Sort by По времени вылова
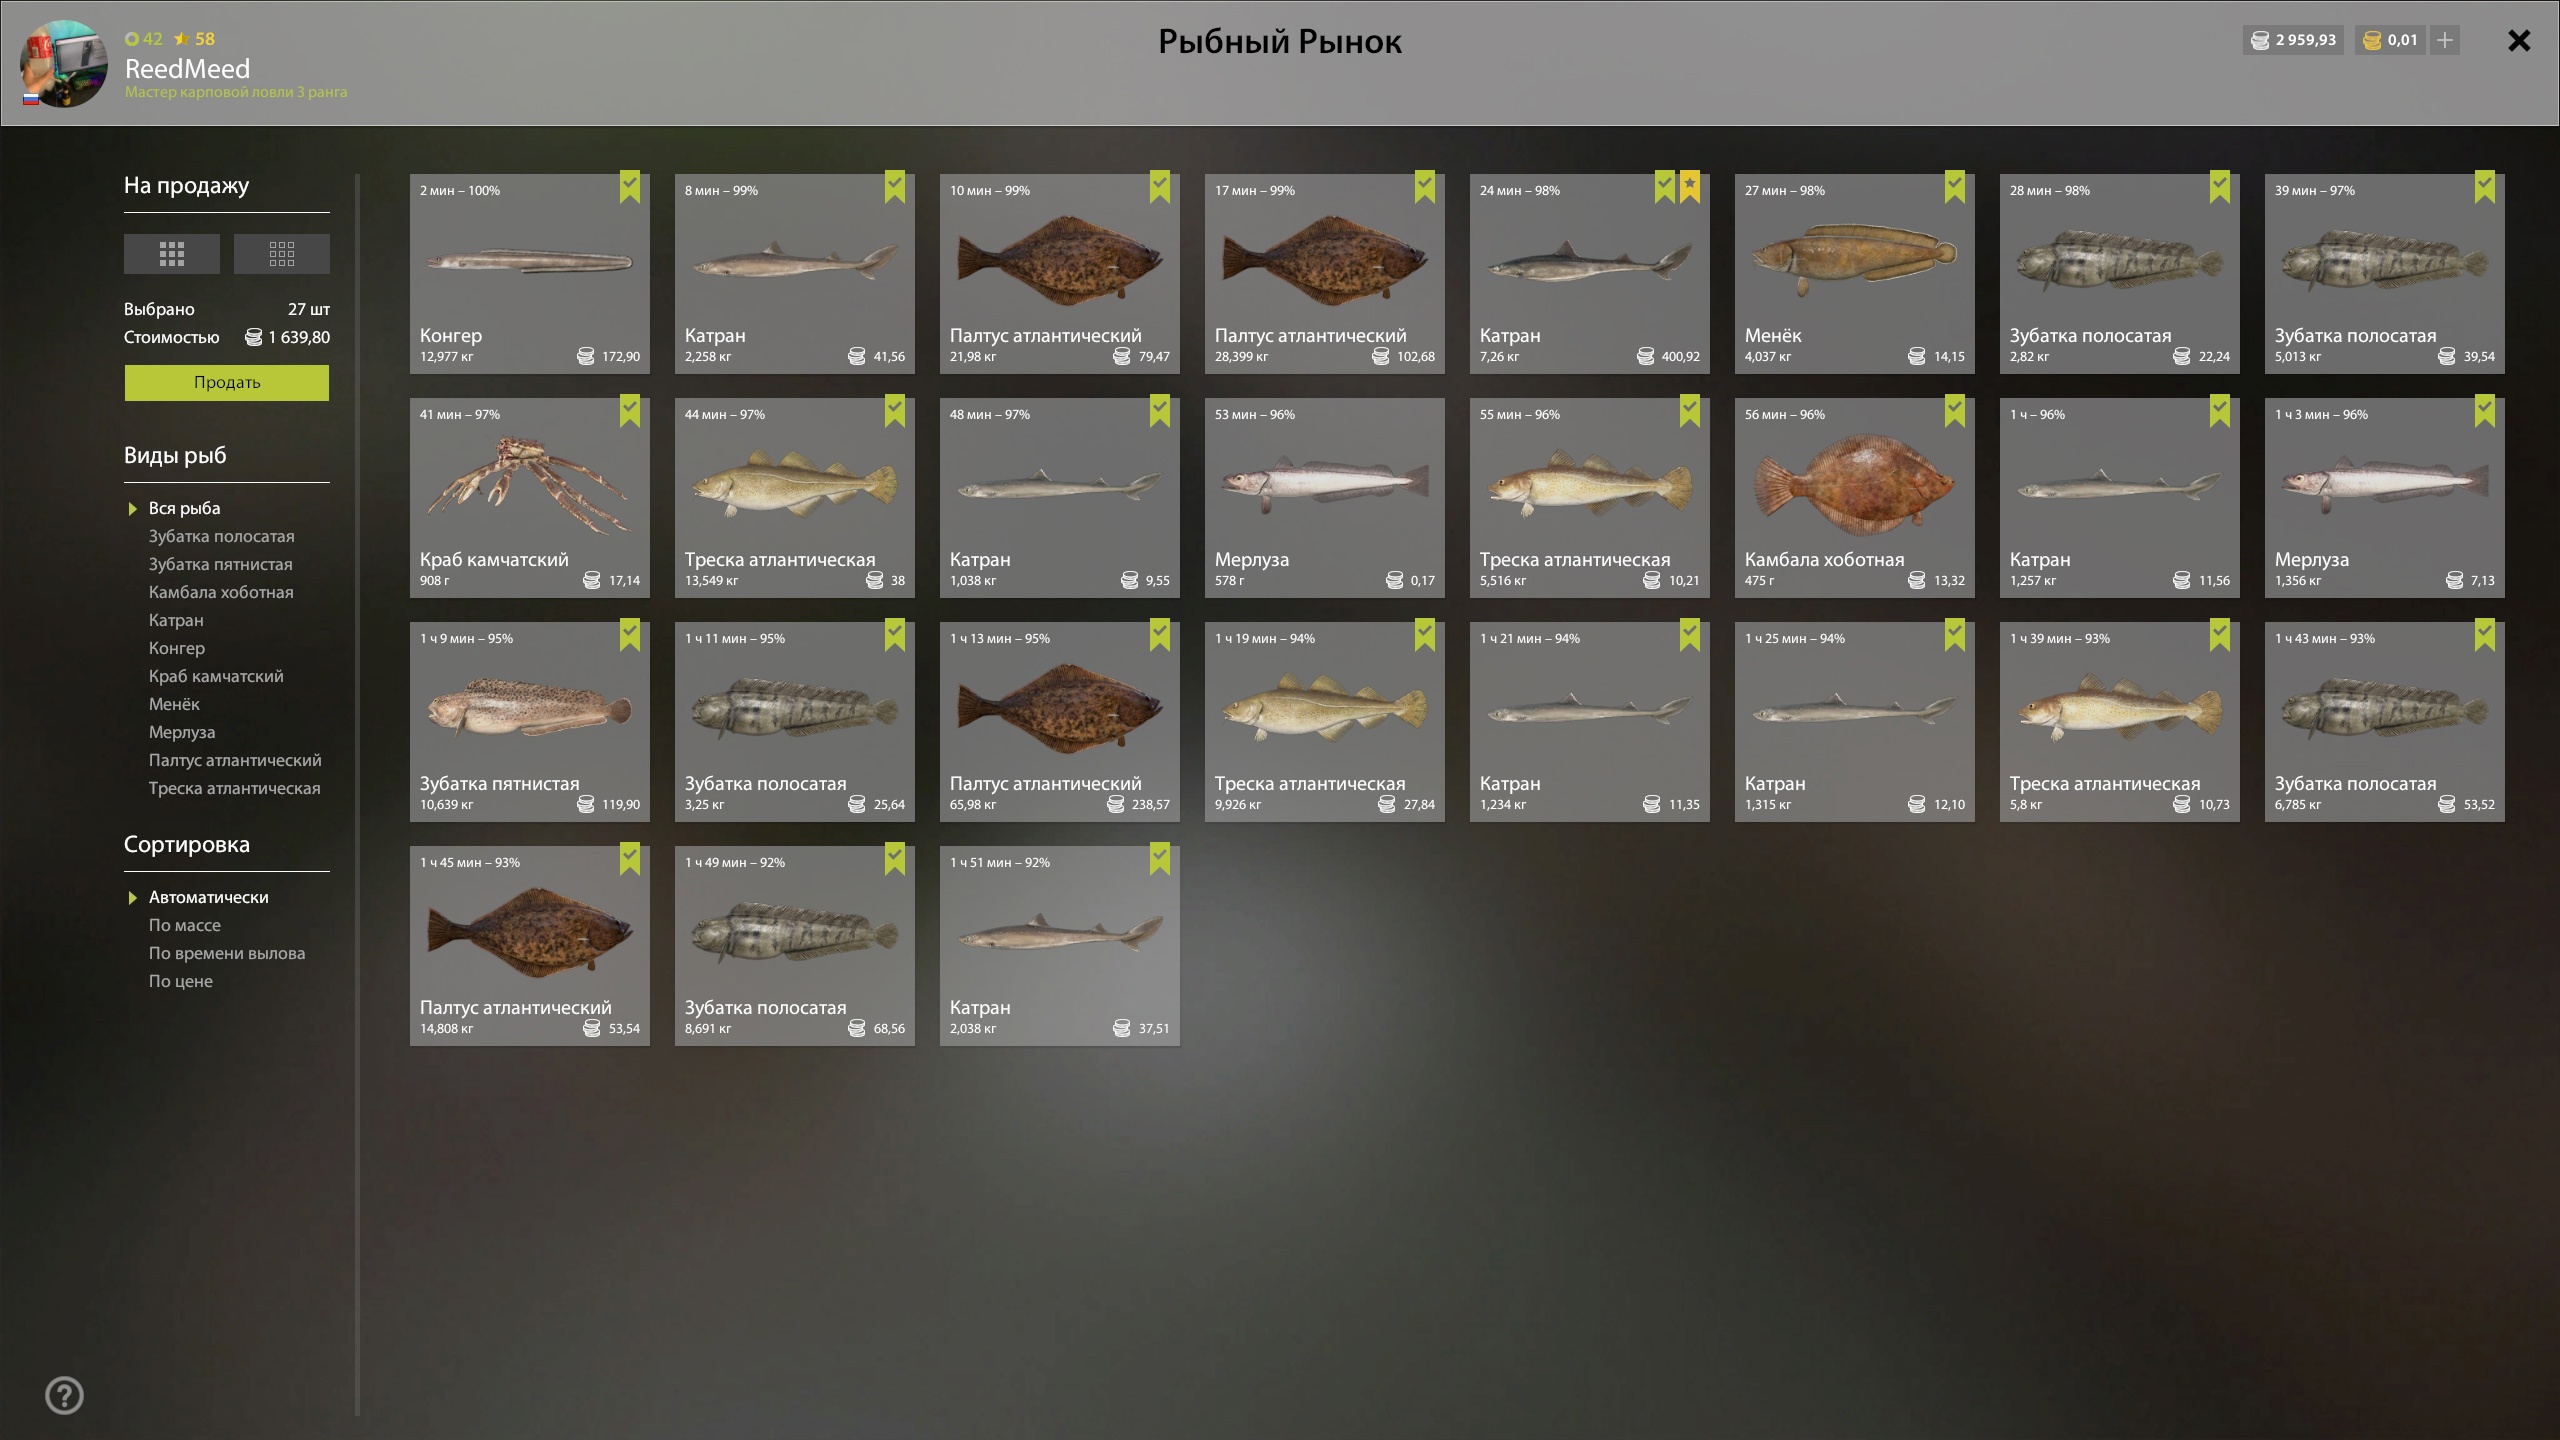Image resolution: width=2560 pixels, height=1440 pixels. click(227, 953)
